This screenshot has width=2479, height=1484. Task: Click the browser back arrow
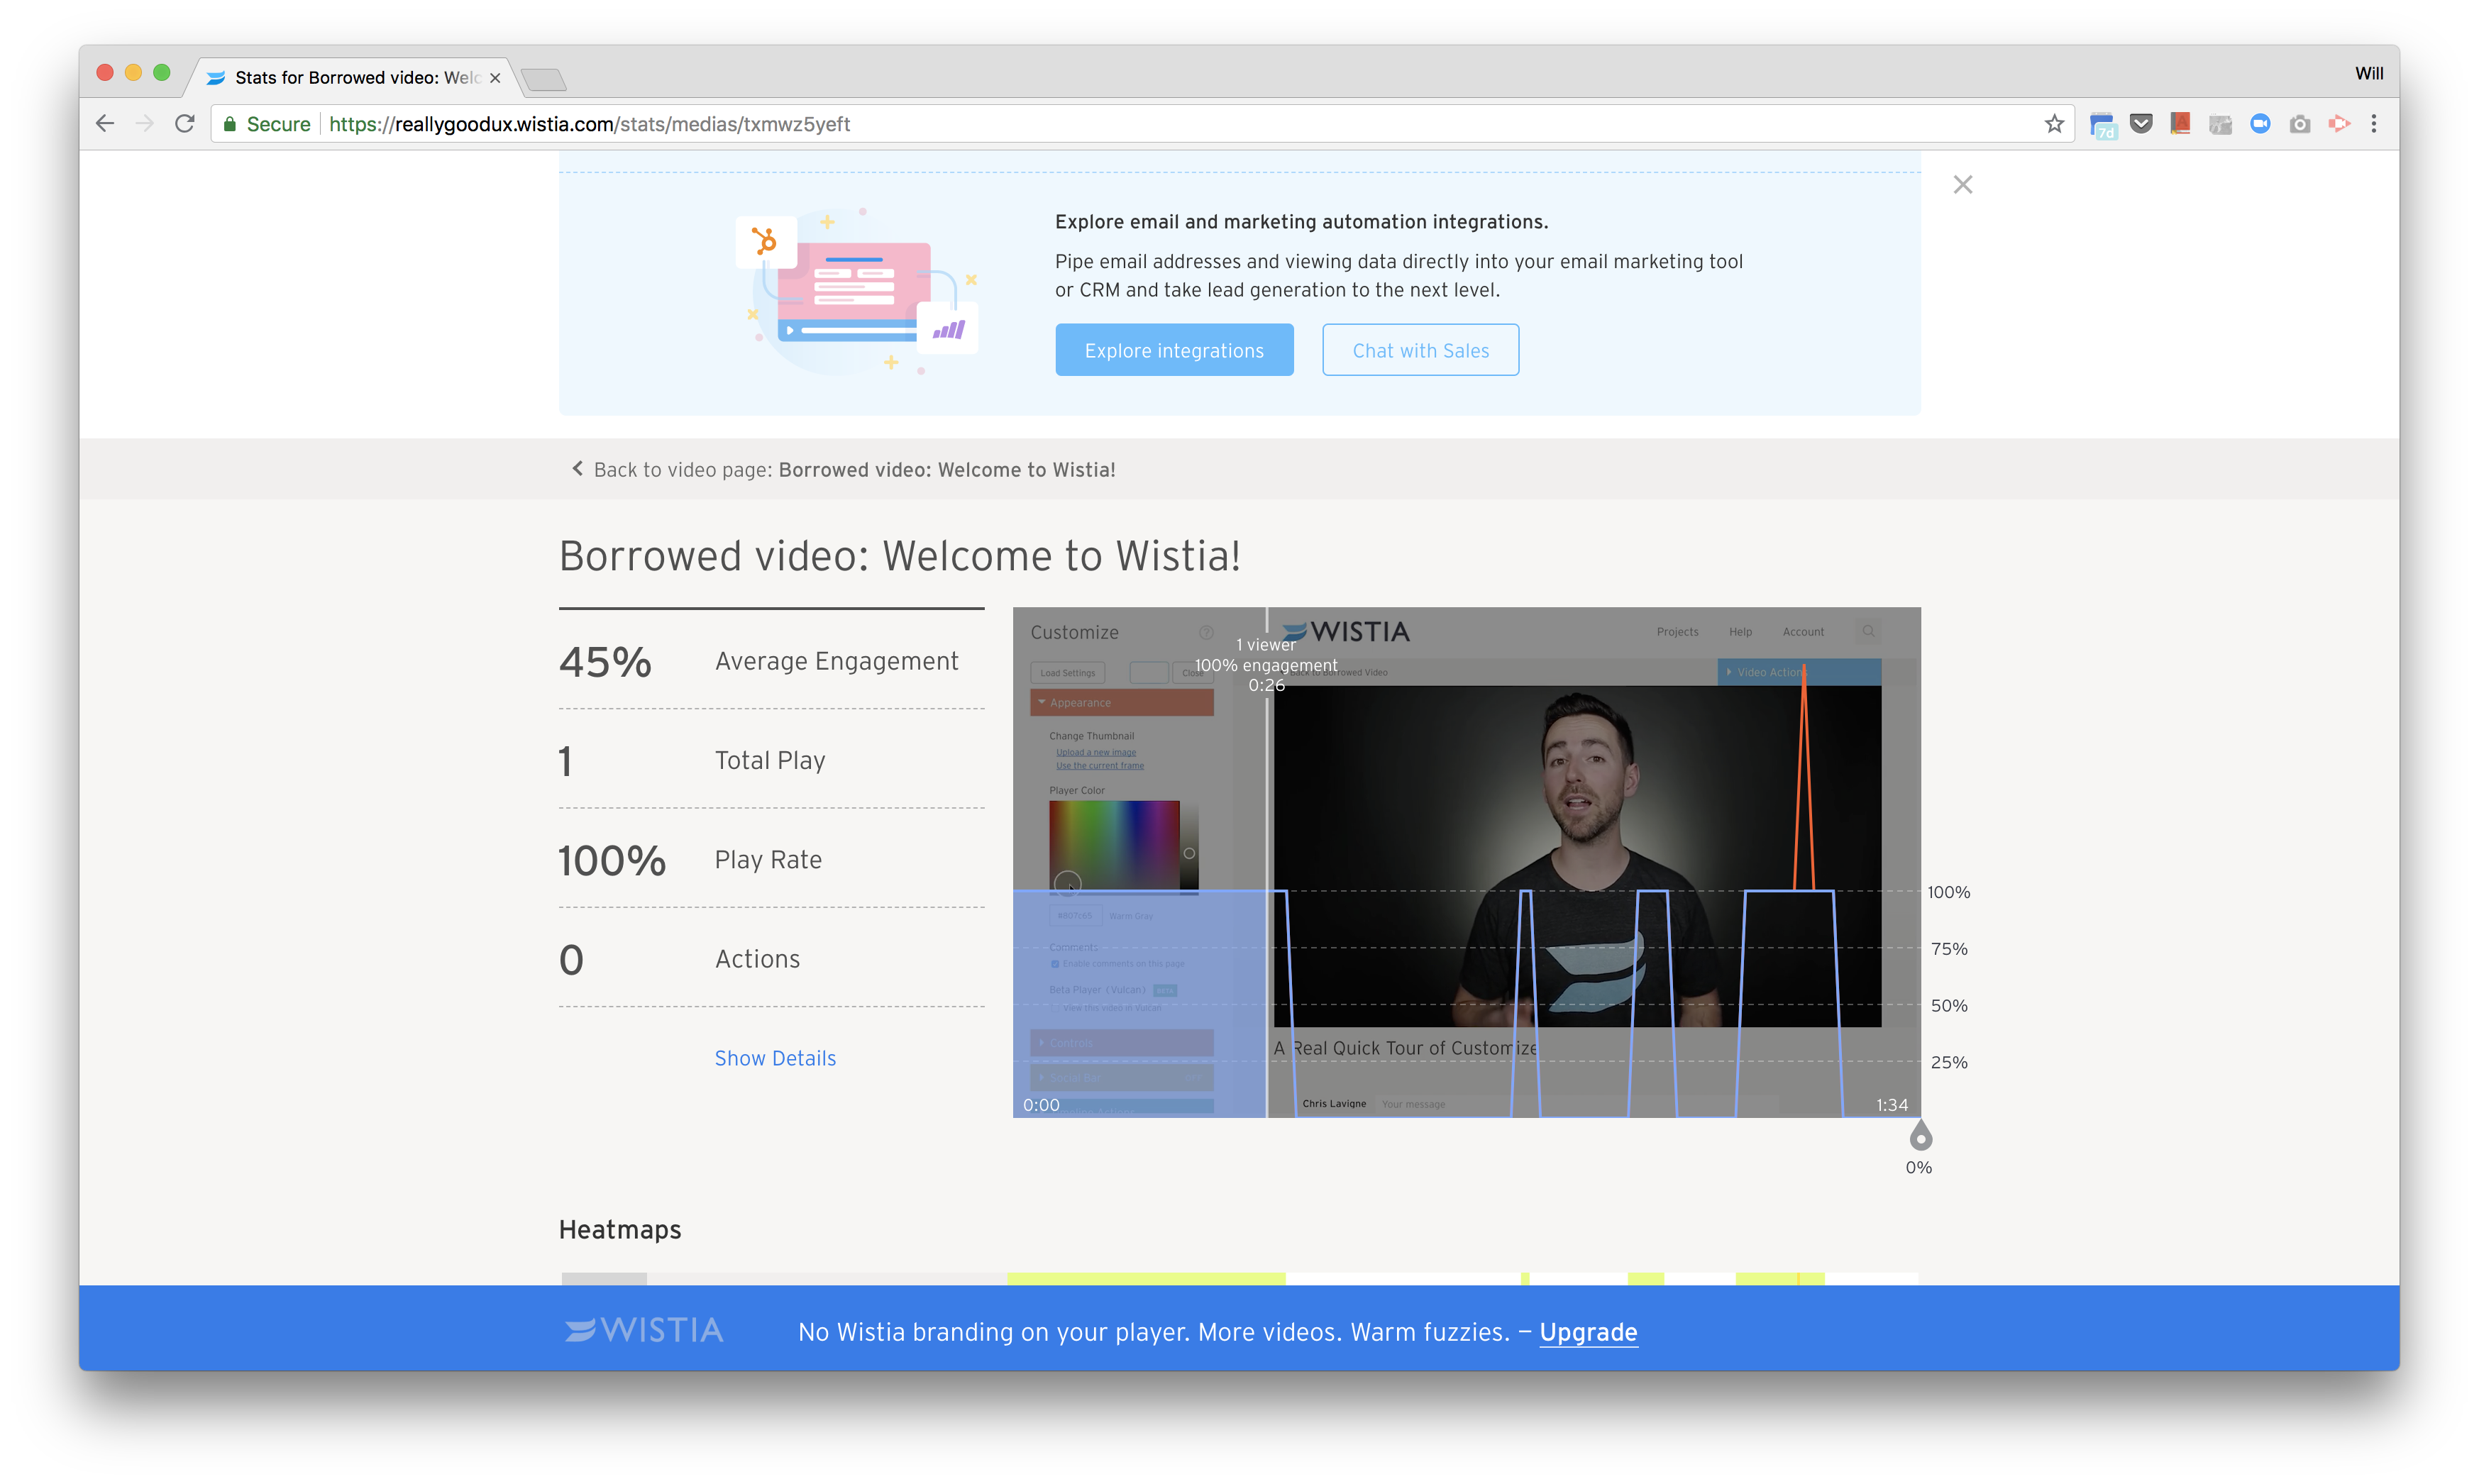point(105,124)
